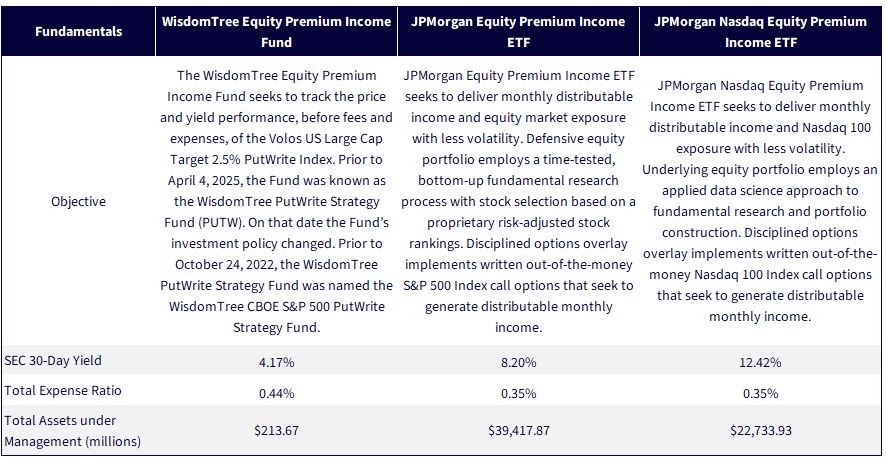The image size is (886, 462).
Task: Select the JPMorgan Equity Premium Income ETF header
Action: tap(518, 32)
